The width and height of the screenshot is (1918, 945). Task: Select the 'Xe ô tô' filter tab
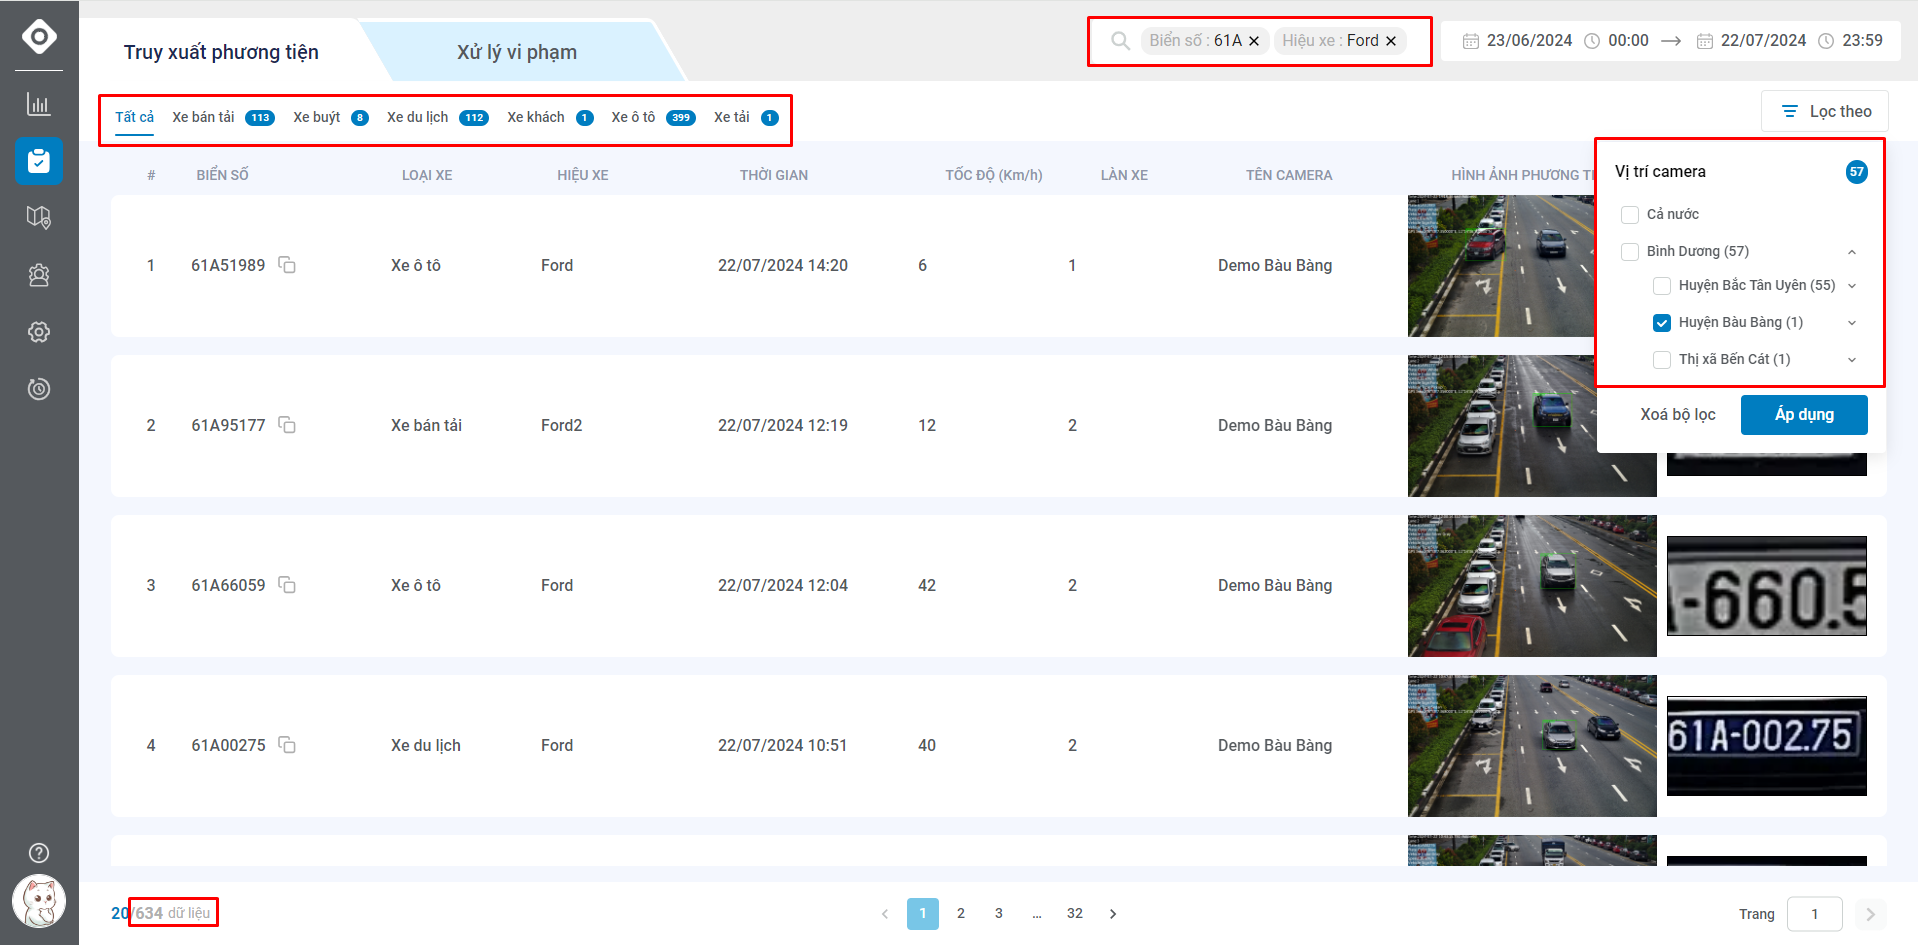[x=653, y=117]
